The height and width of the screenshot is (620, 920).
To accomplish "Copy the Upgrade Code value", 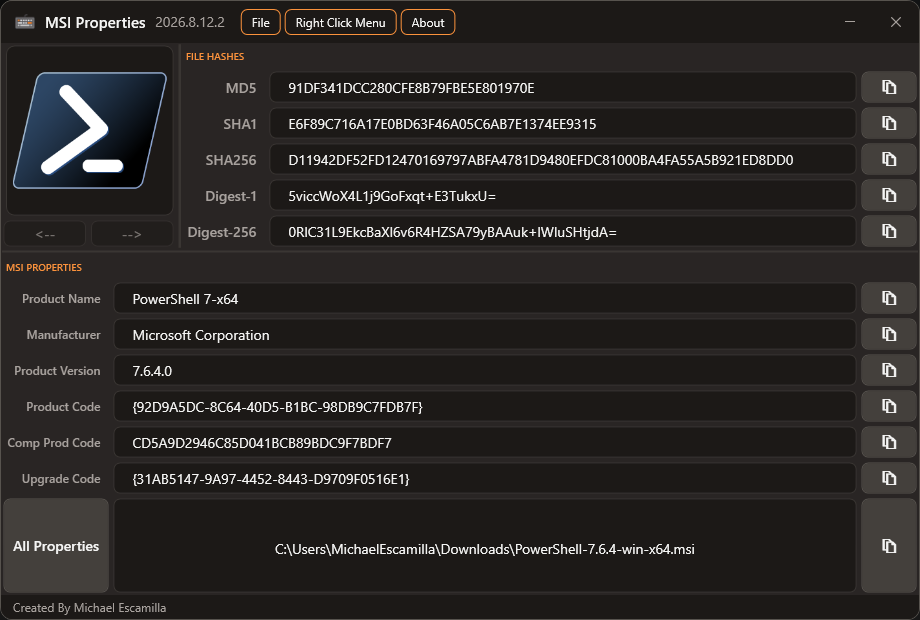I will coord(888,479).
